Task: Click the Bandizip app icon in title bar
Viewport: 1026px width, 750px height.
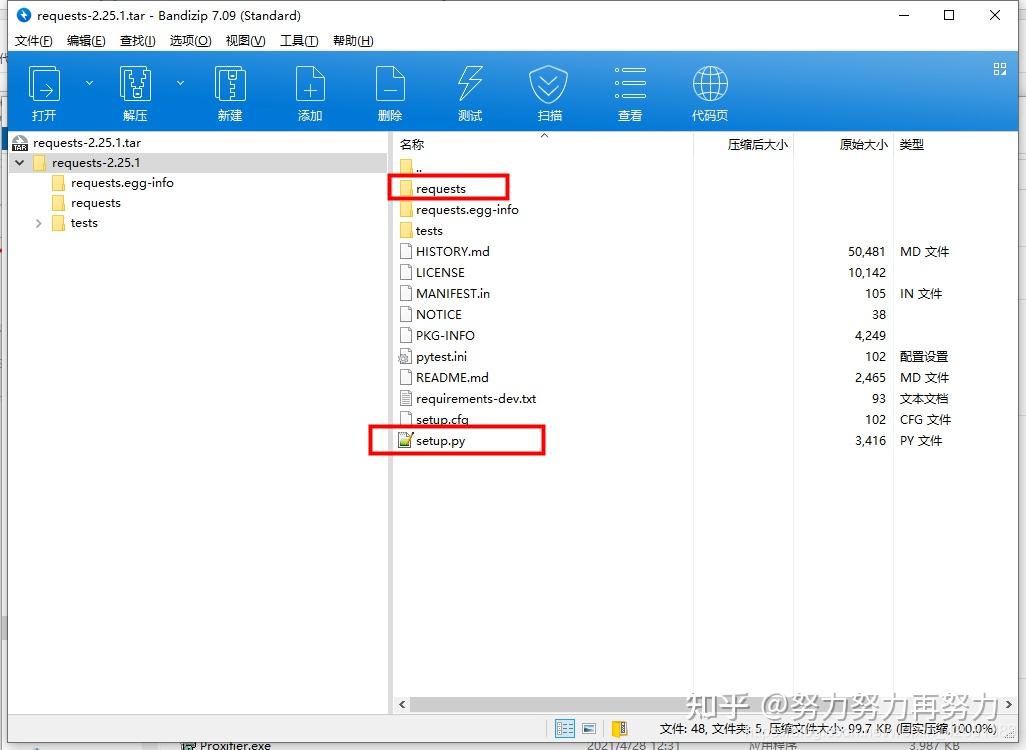Action: (x=24, y=14)
